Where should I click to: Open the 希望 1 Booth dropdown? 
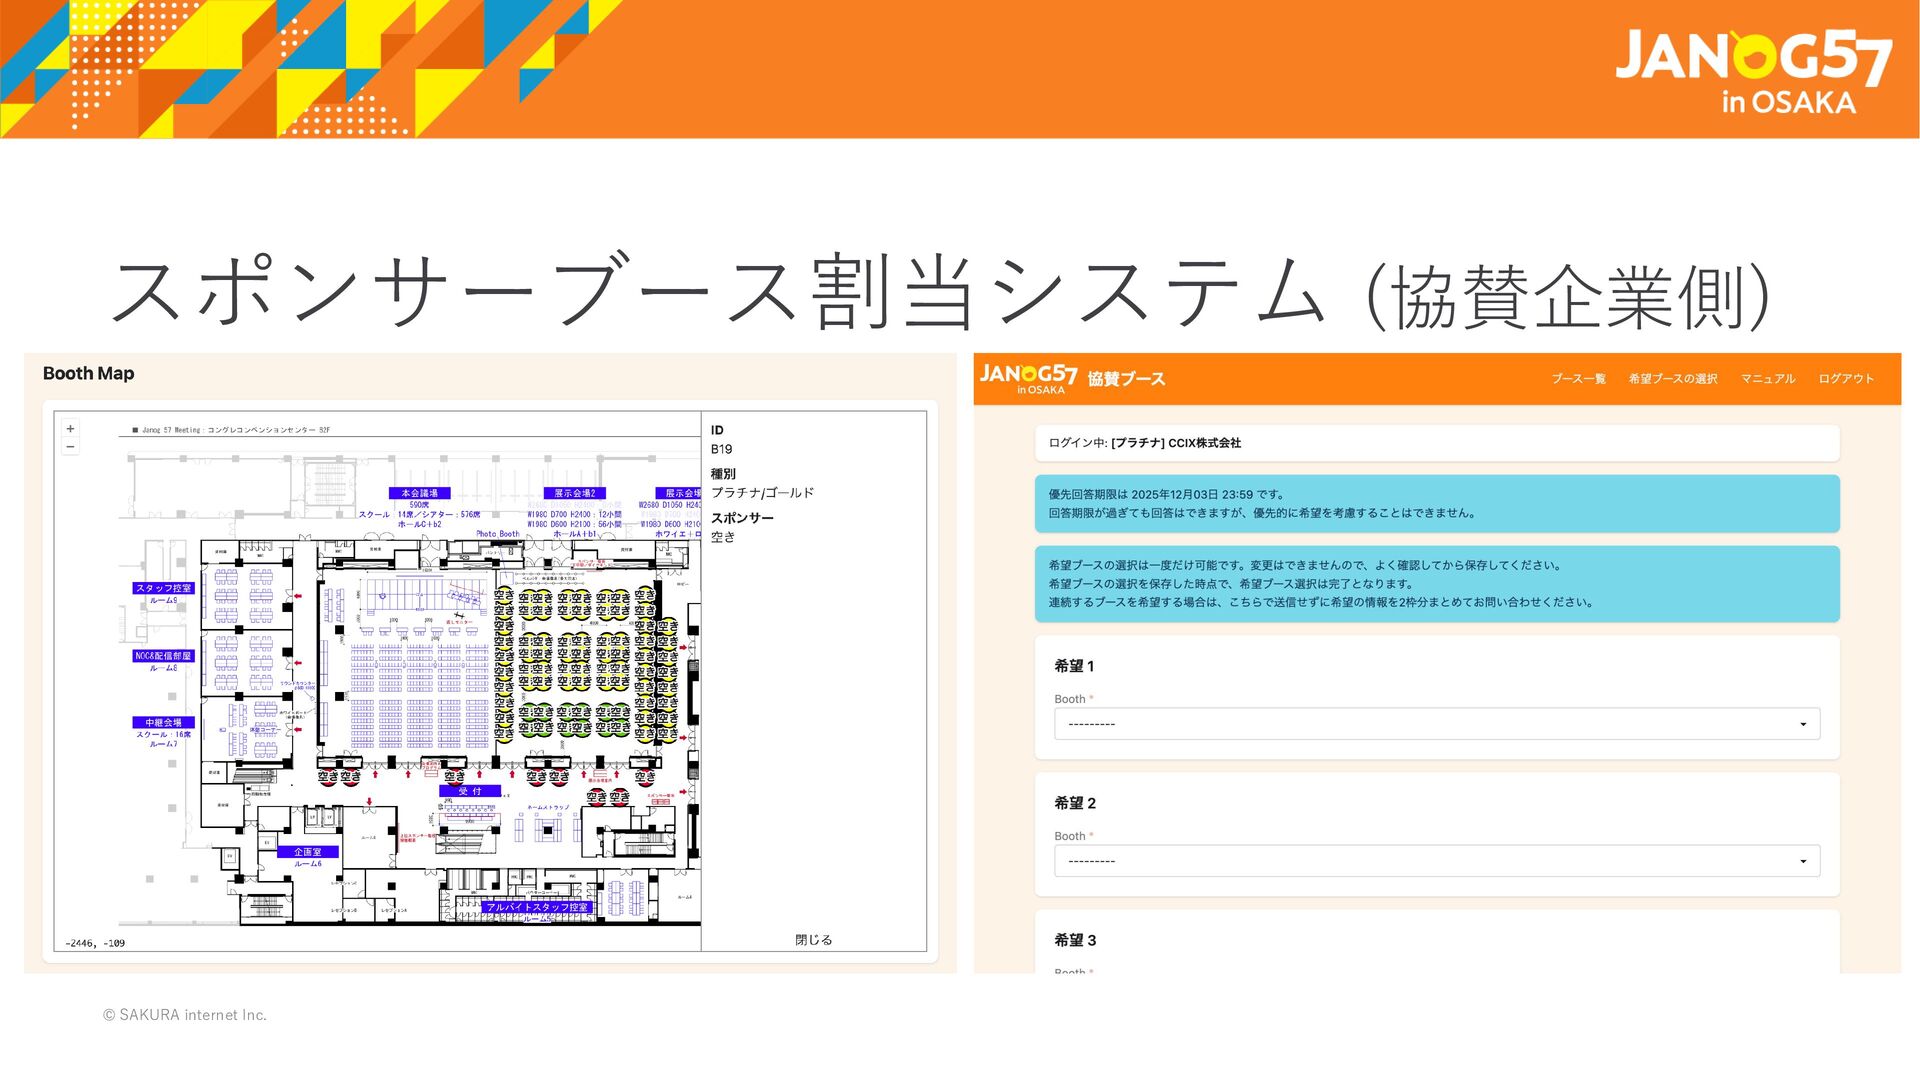1436,724
